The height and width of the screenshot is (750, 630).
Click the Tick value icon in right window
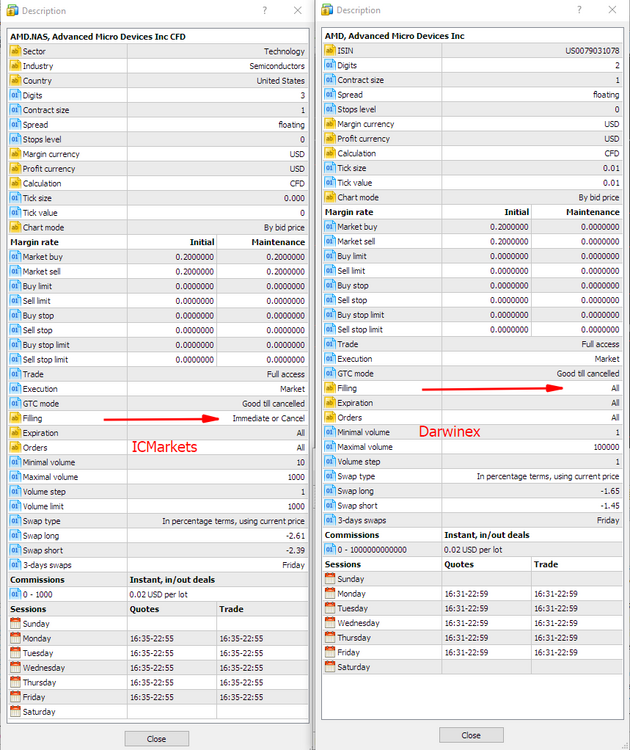coord(330,182)
